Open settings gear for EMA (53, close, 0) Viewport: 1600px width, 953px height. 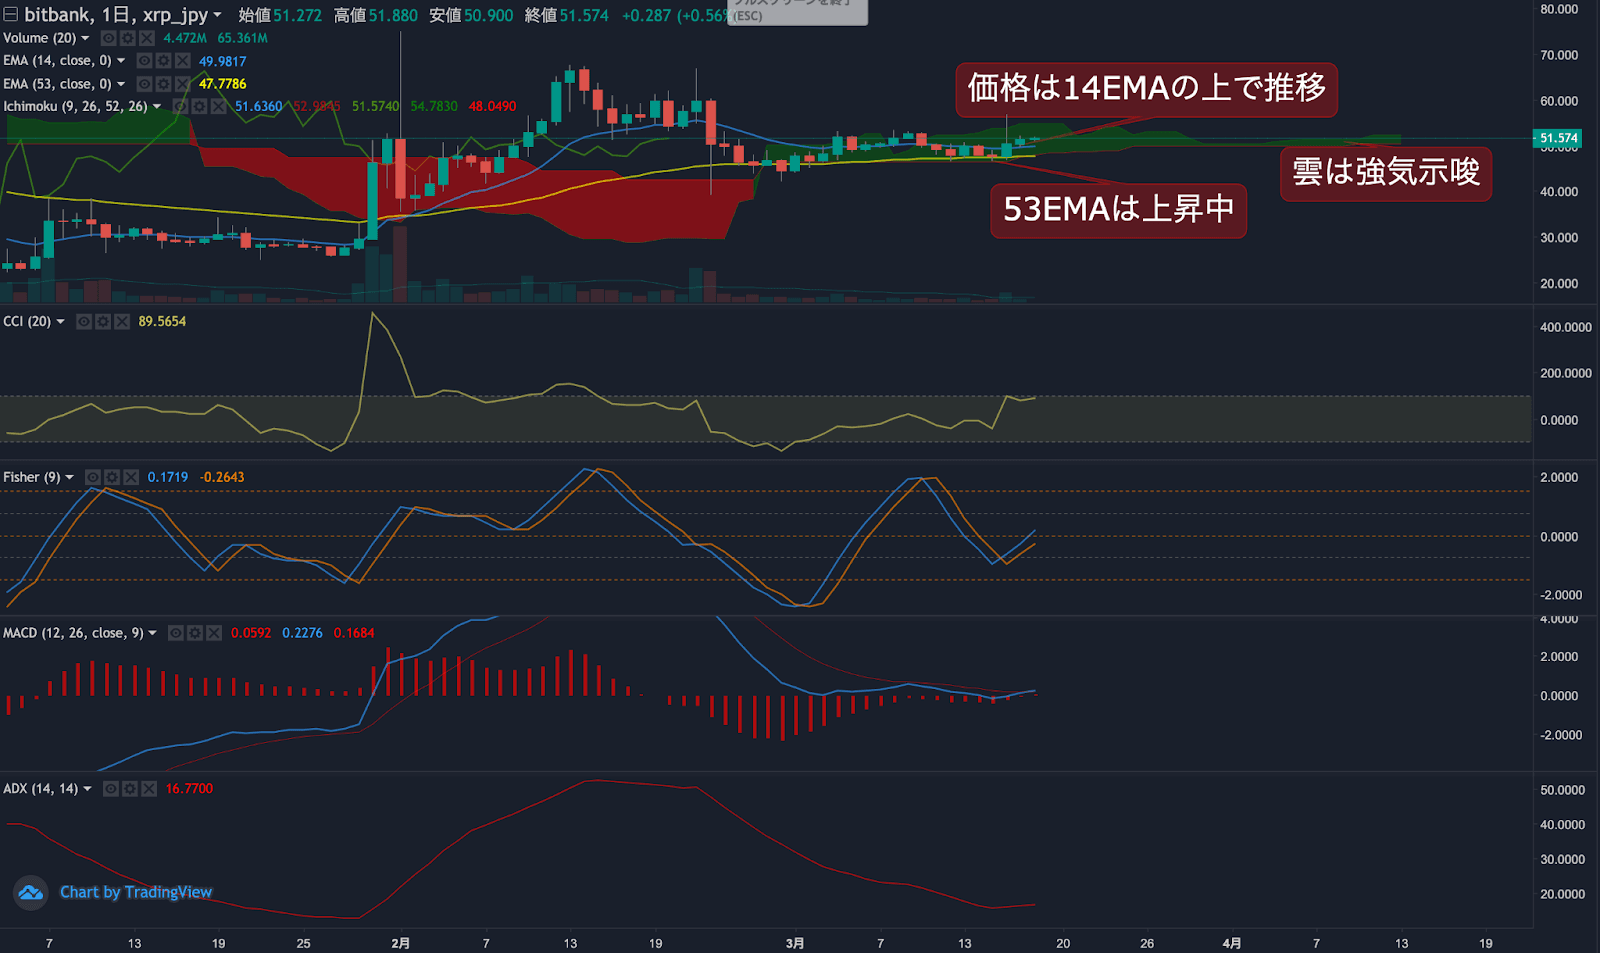point(163,84)
